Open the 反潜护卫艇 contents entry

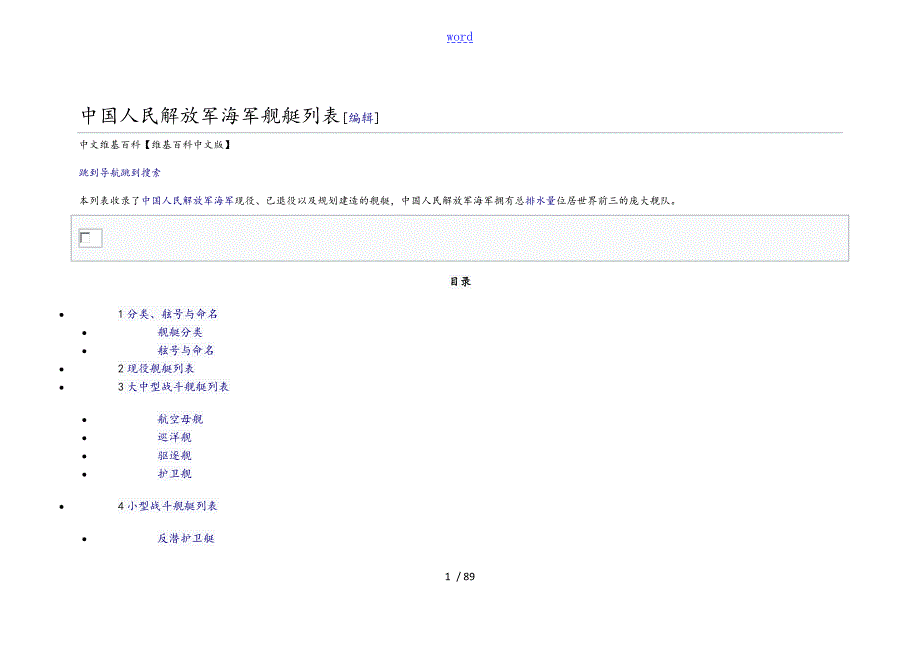pyautogui.click(x=186, y=538)
